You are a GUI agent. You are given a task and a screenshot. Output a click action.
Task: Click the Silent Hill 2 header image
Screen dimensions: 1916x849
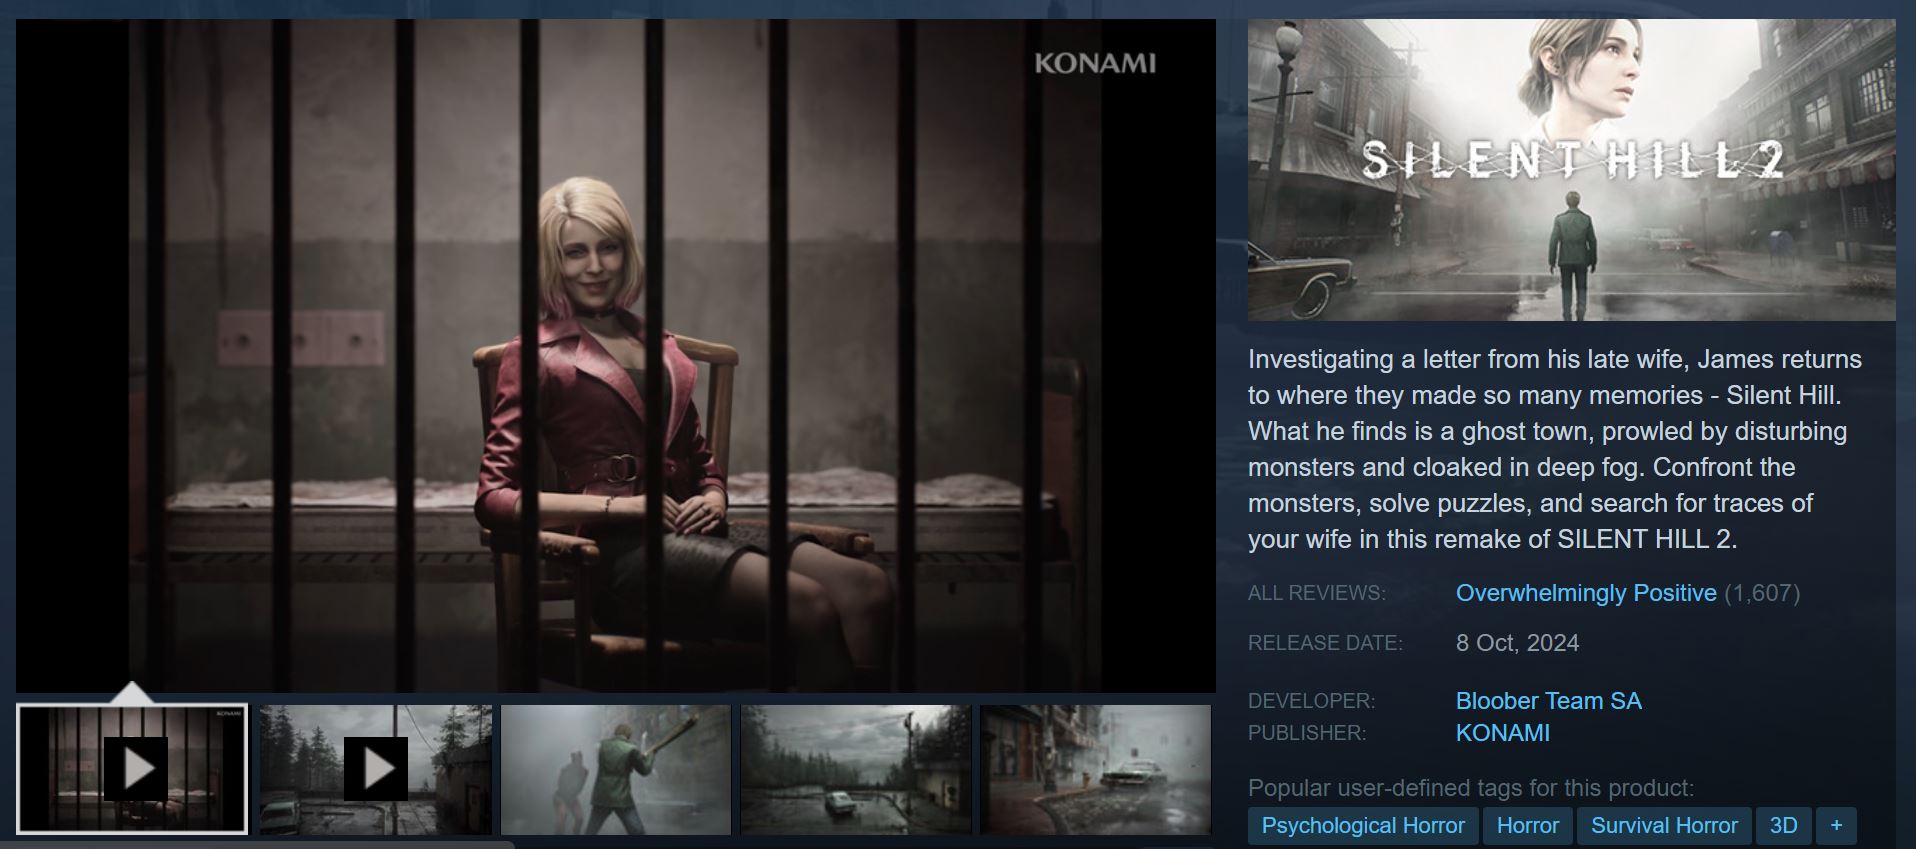(1571, 170)
